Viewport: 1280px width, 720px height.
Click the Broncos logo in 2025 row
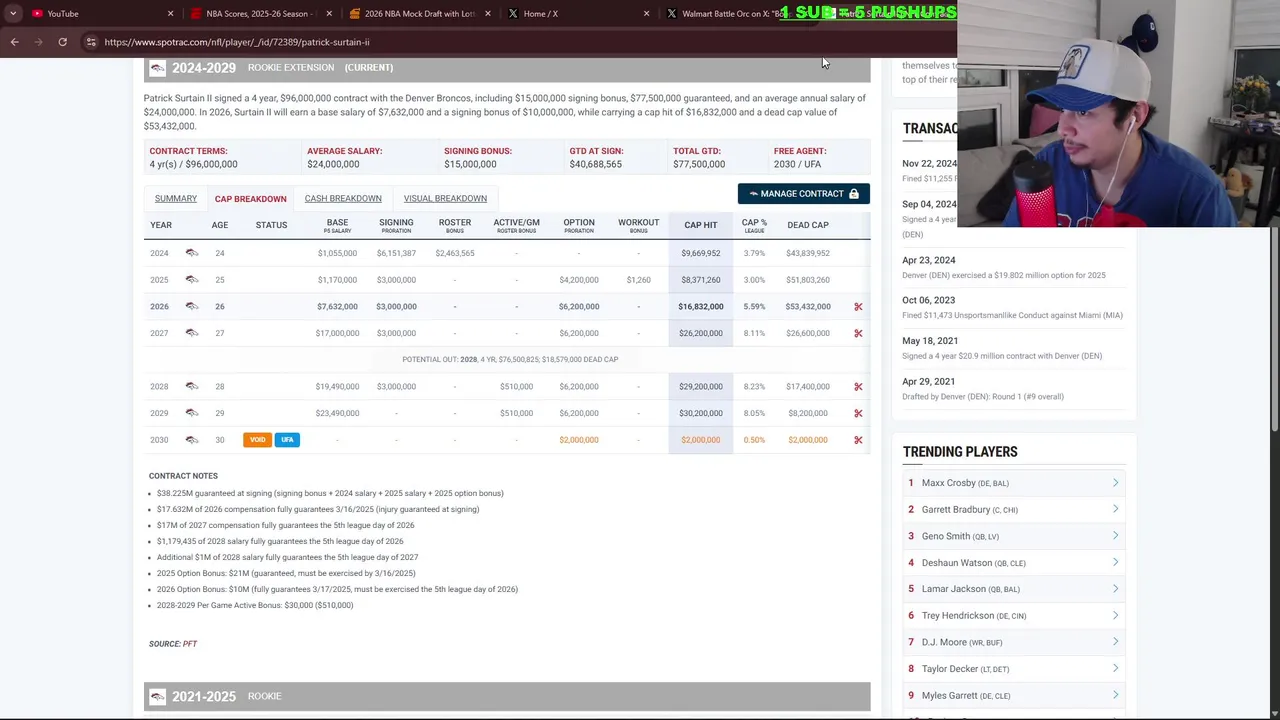point(192,280)
